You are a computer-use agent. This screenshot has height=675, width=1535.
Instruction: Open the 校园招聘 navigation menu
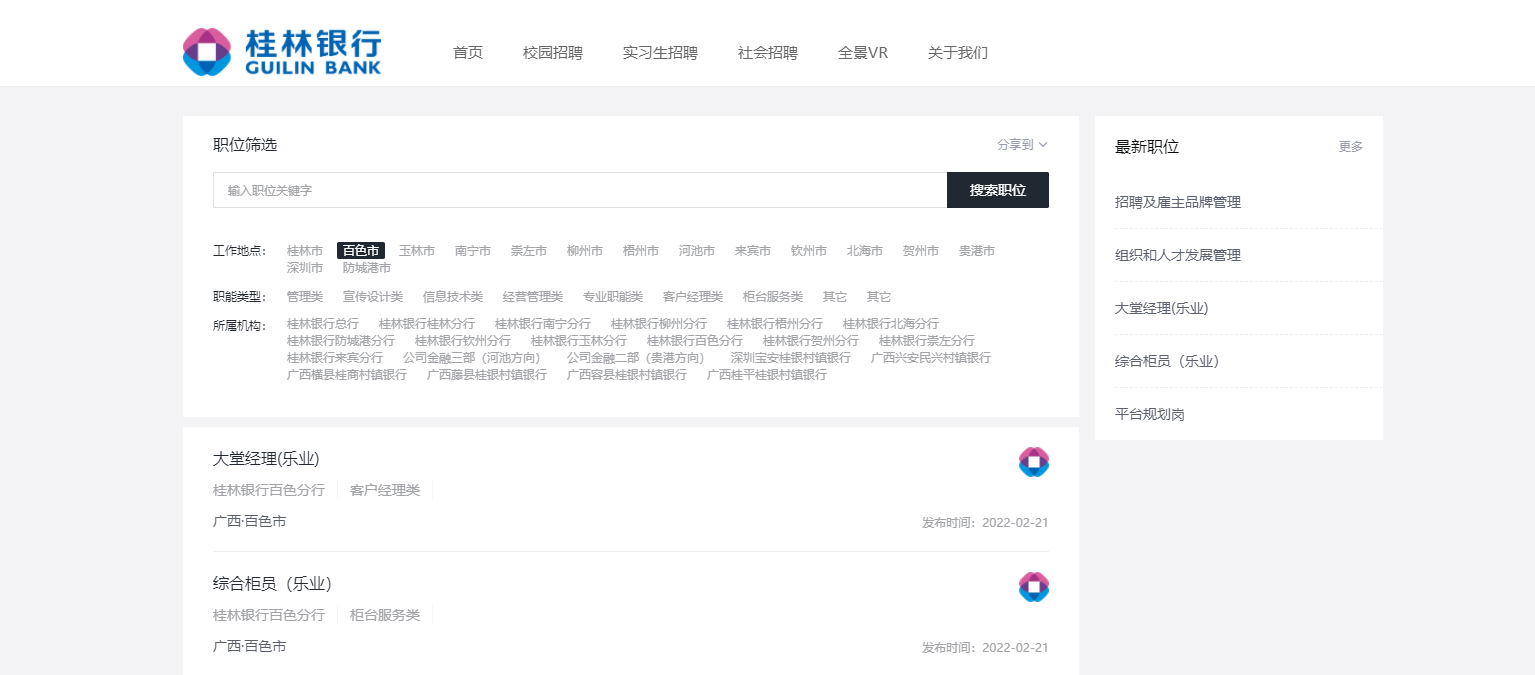pyautogui.click(x=552, y=53)
